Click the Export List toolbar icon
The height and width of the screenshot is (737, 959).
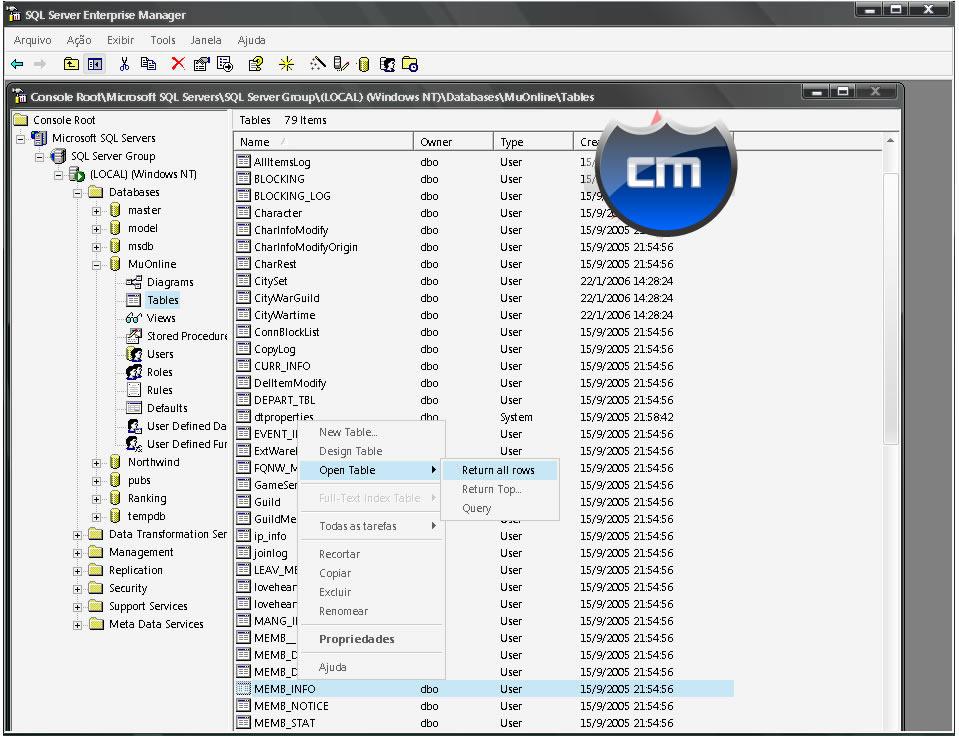point(225,64)
